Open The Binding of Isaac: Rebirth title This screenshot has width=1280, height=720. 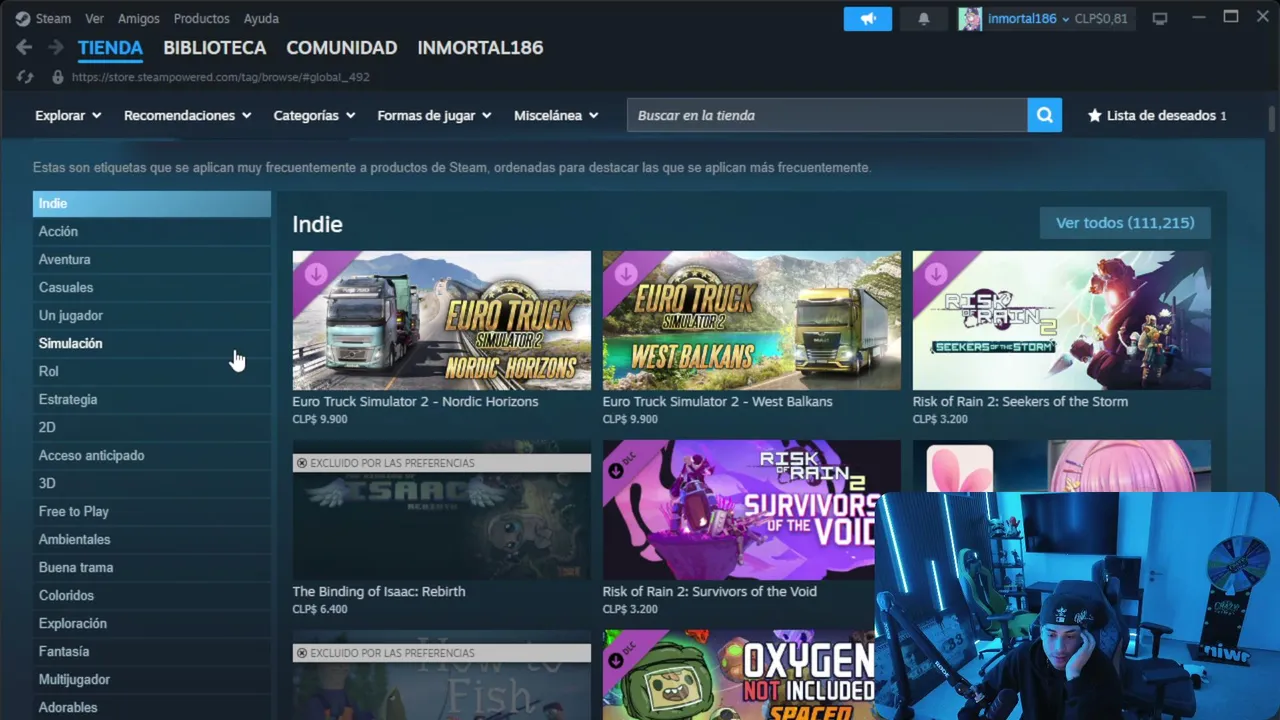[379, 591]
